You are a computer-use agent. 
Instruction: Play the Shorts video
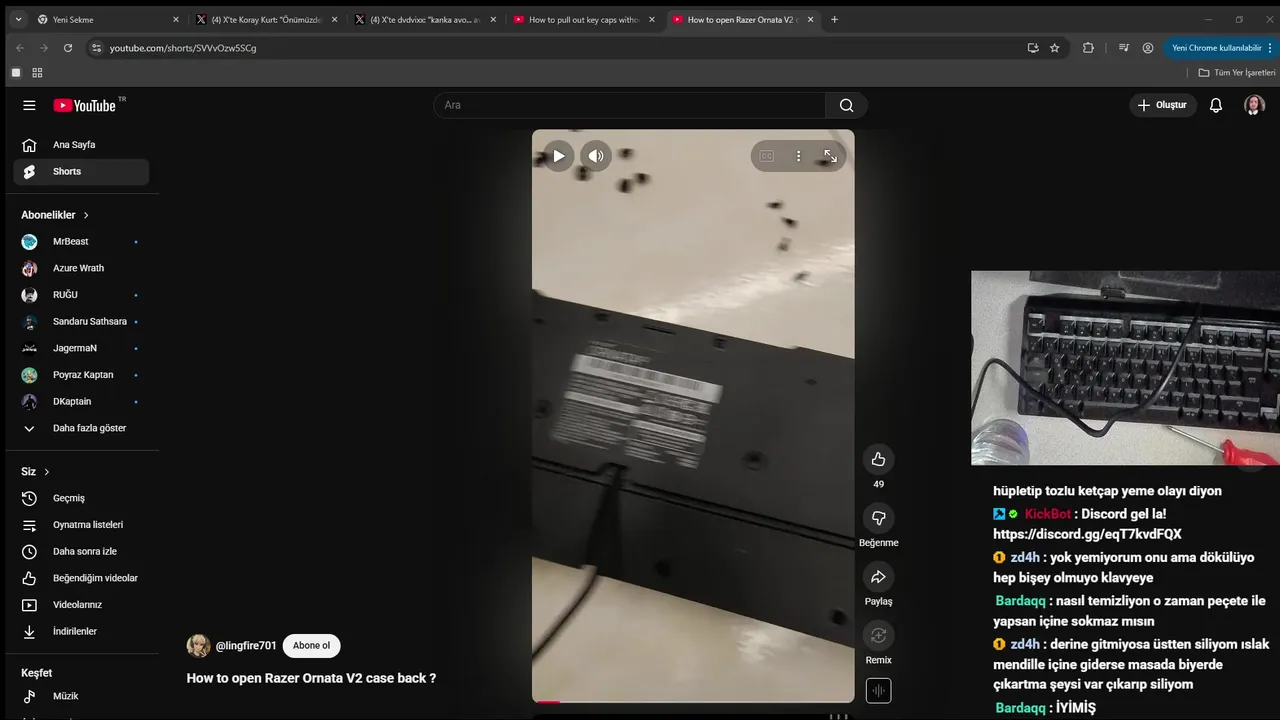click(558, 156)
